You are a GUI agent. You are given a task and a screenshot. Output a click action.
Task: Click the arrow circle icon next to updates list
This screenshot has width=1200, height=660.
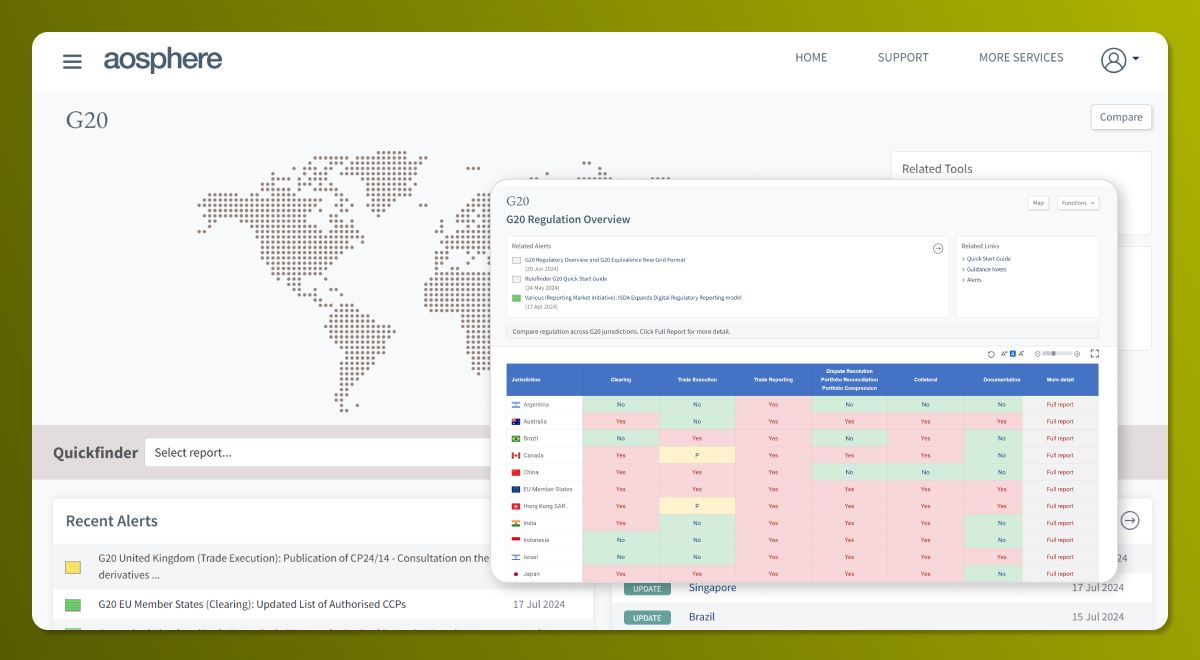coord(1130,520)
